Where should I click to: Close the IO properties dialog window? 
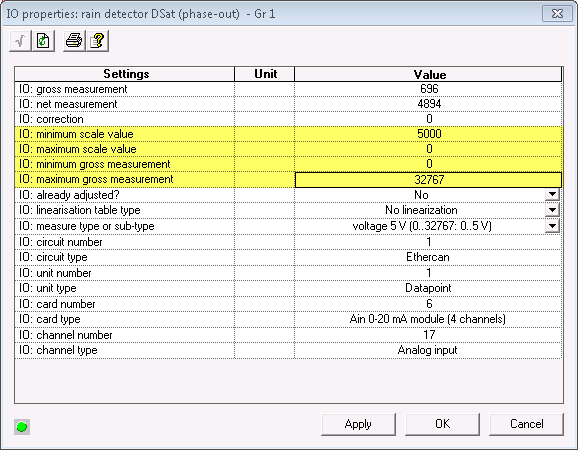(x=557, y=14)
